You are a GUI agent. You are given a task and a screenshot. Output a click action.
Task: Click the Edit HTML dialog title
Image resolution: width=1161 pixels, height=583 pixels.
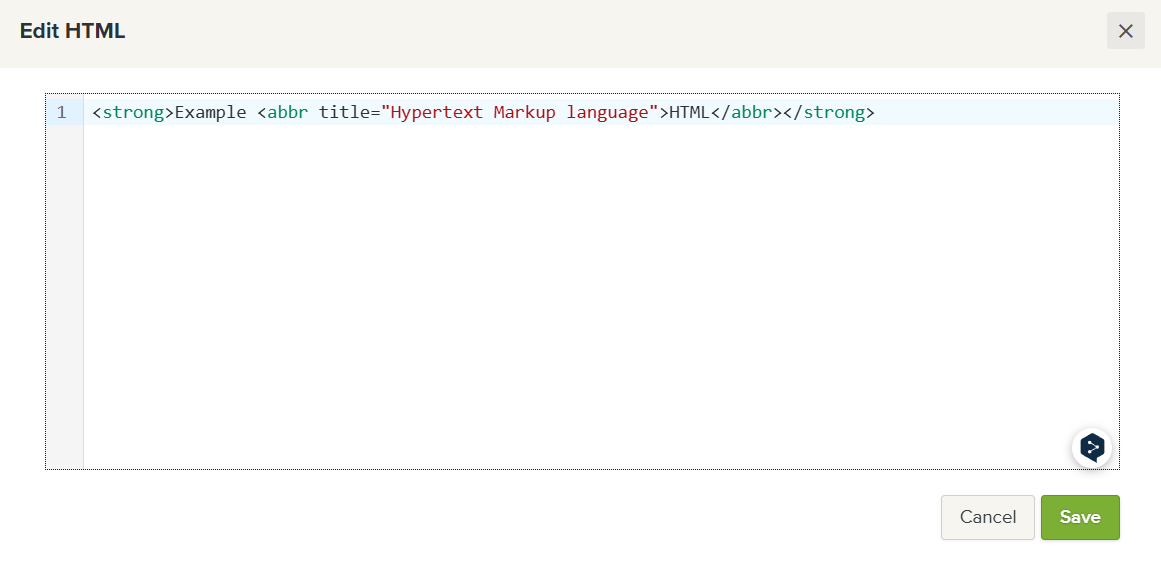[73, 31]
